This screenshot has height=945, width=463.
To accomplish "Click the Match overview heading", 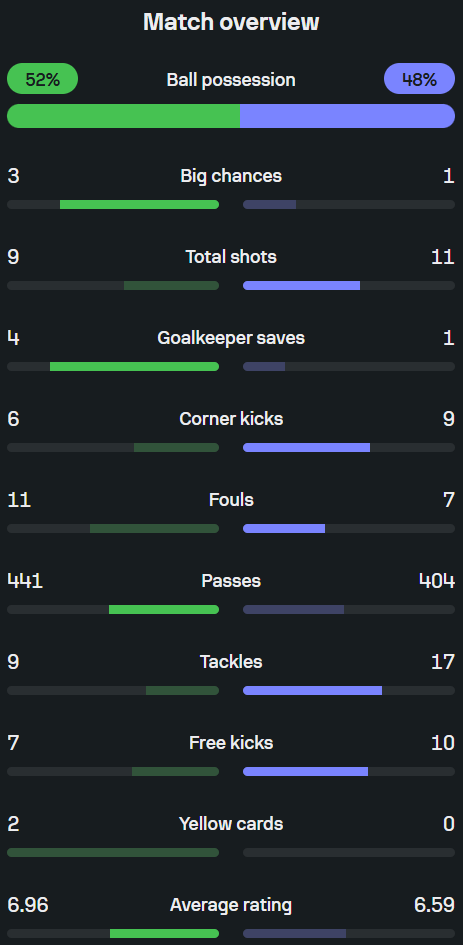I will 231,22.
